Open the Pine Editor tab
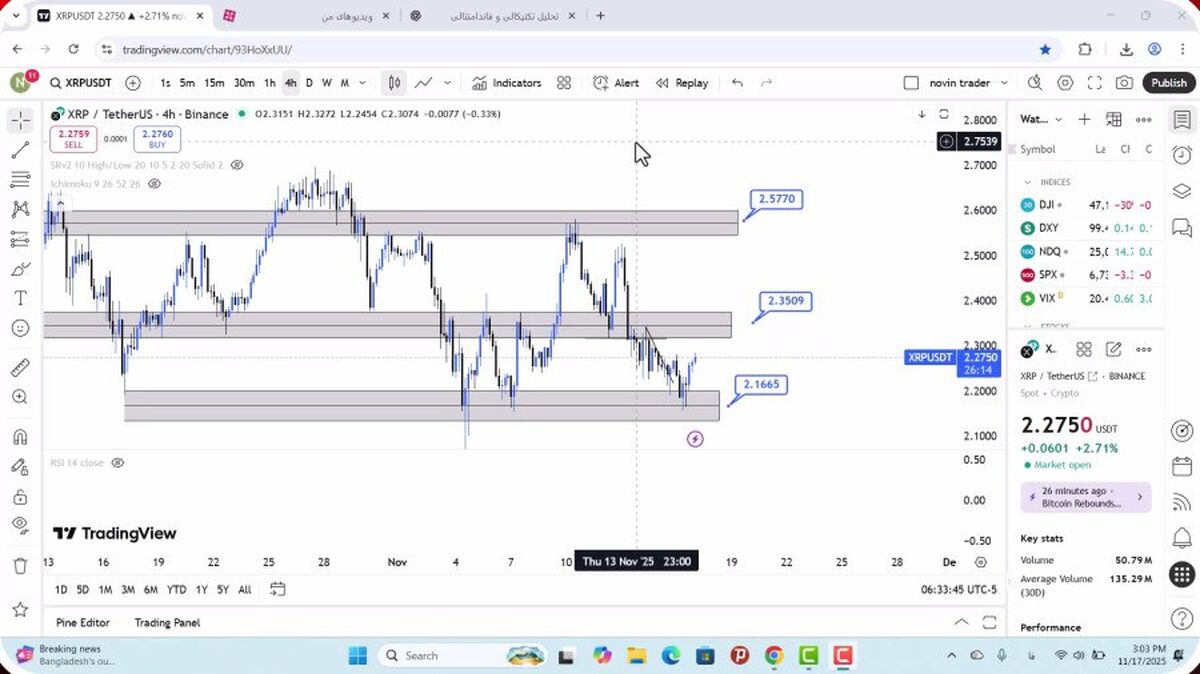This screenshot has width=1200, height=674. tap(83, 622)
